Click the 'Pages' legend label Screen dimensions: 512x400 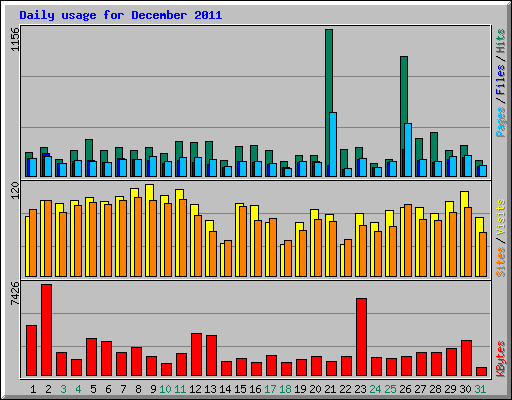[501, 122]
